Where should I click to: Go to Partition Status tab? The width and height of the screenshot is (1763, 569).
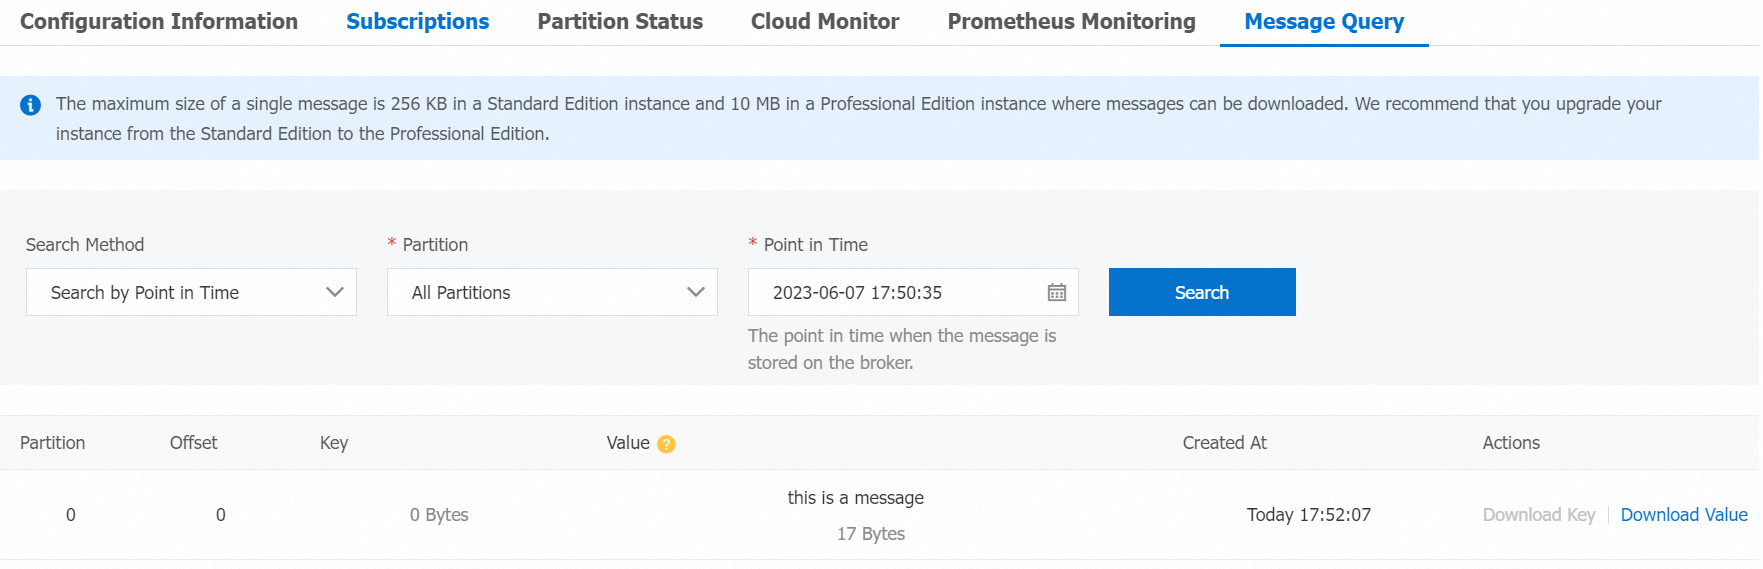point(620,22)
